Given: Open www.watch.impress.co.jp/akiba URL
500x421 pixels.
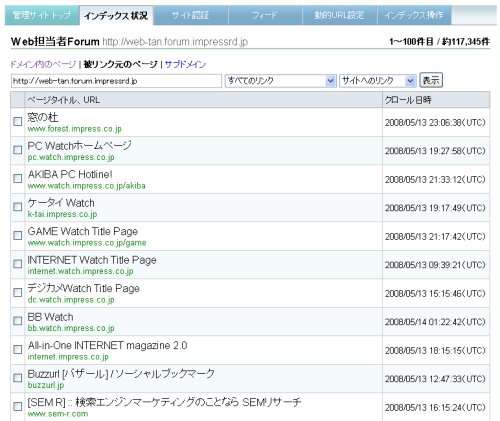Looking at the screenshot, I should coord(87,186).
